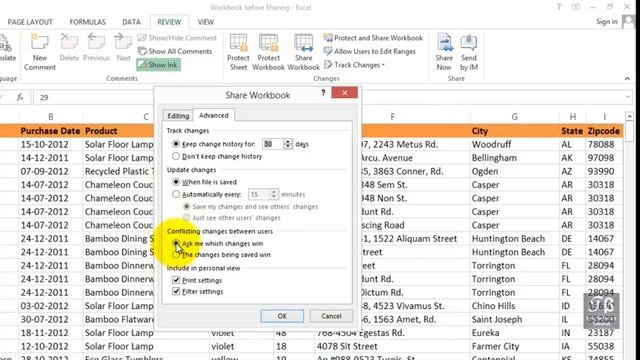
Task: Click the cell containing Ogden
Action: tap(514, 171)
